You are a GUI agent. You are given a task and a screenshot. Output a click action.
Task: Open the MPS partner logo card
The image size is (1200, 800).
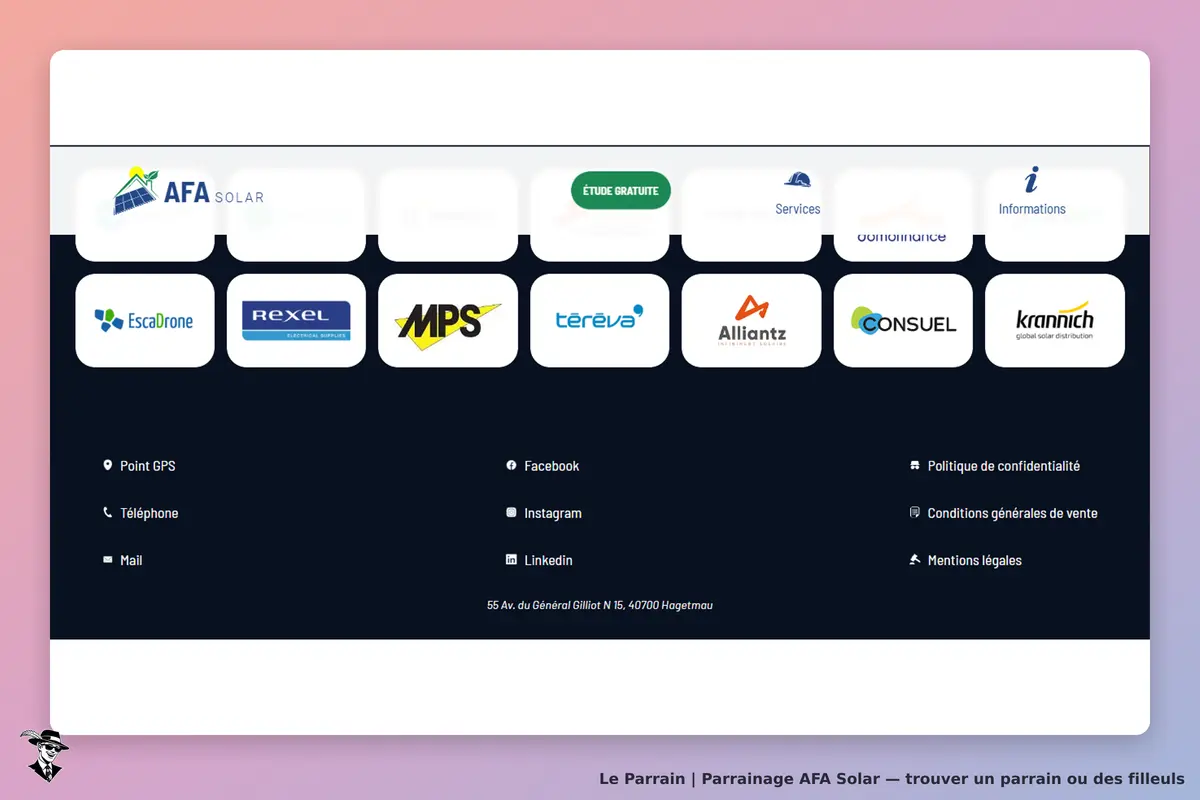click(448, 320)
